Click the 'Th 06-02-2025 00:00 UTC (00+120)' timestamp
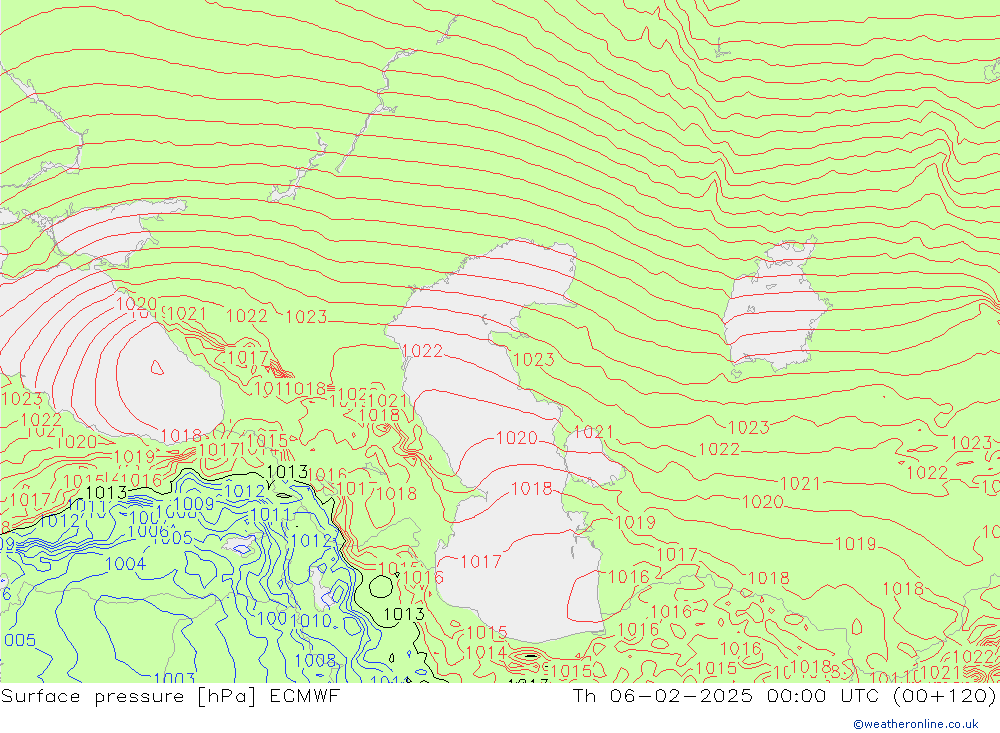The width and height of the screenshot is (1000, 733). (784, 695)
